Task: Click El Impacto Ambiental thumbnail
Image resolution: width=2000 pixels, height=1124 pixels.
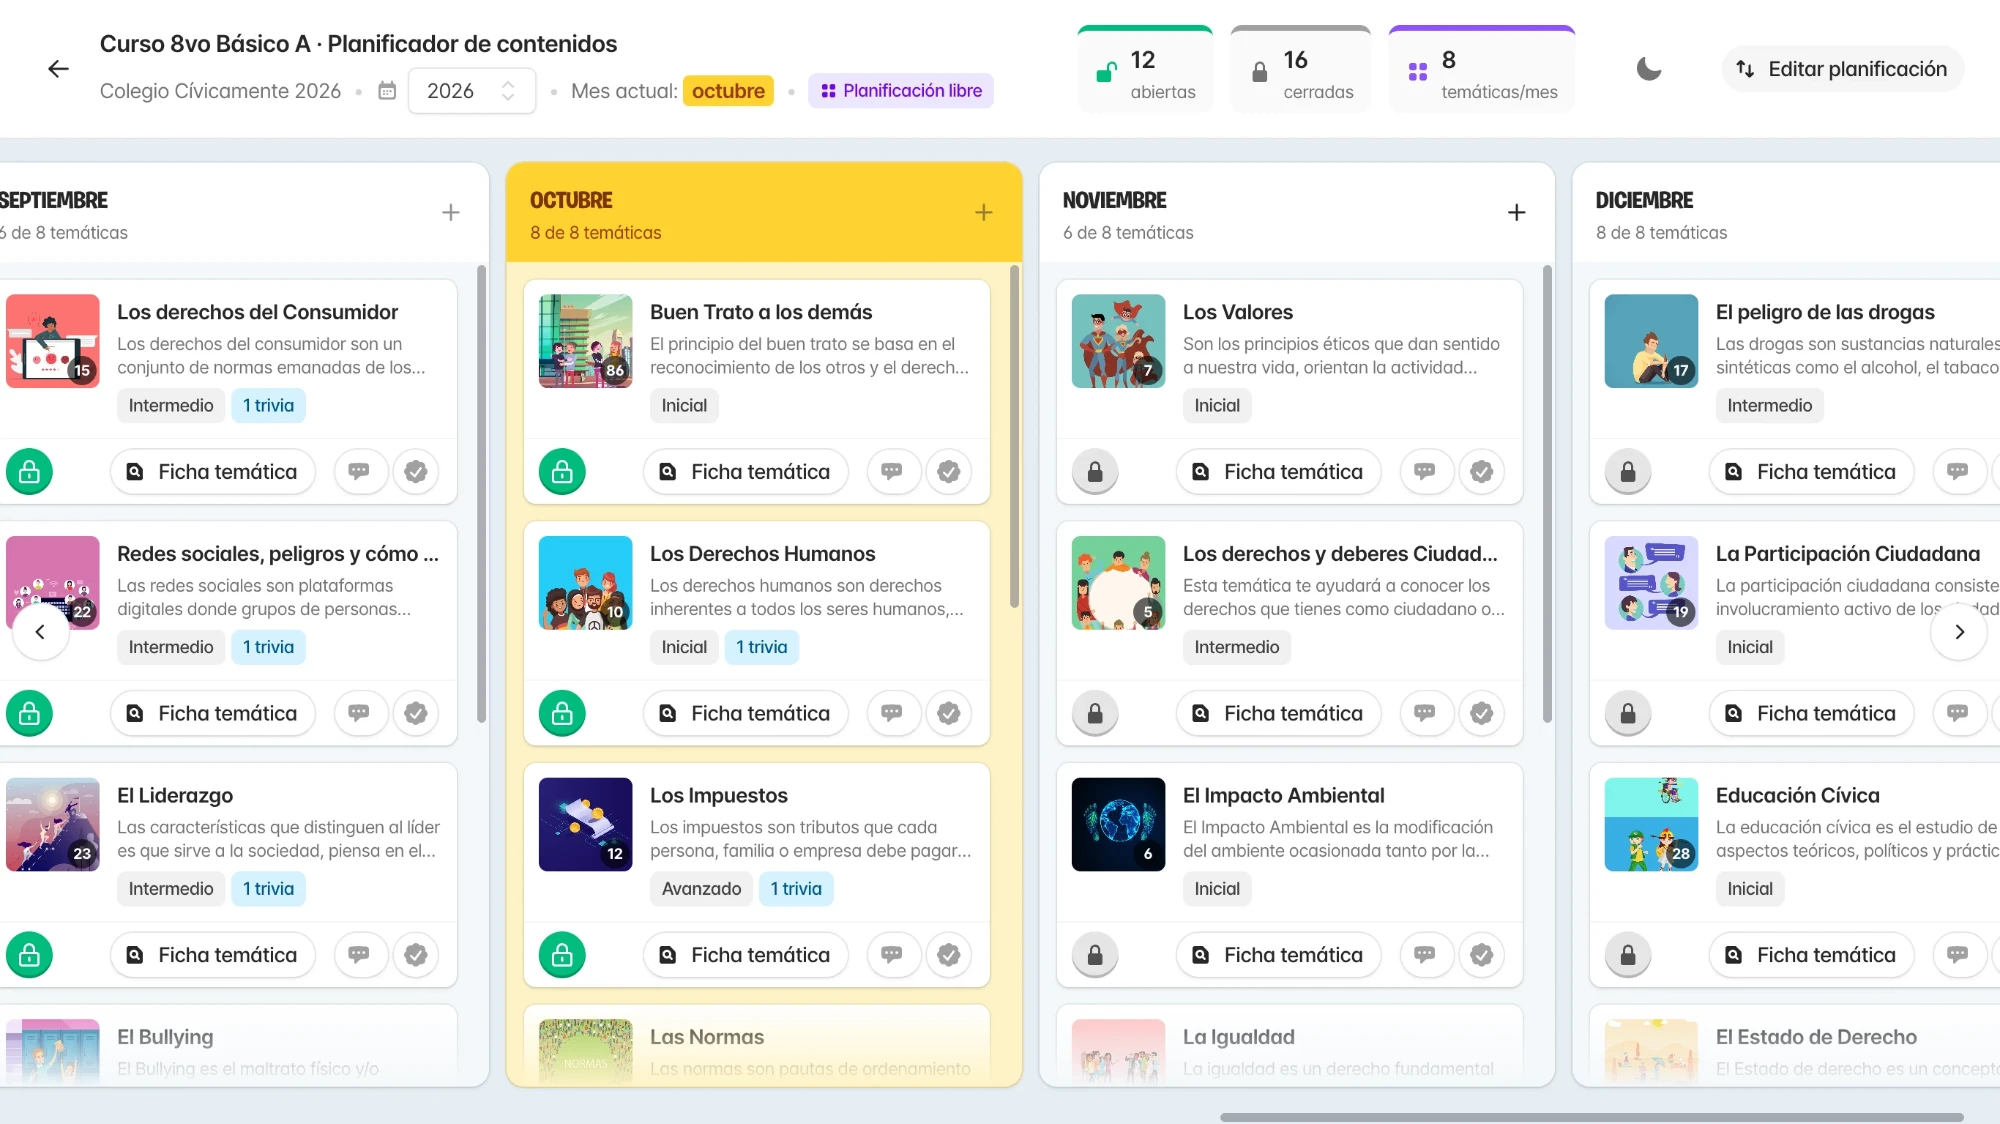Action: coord(1119,825)
